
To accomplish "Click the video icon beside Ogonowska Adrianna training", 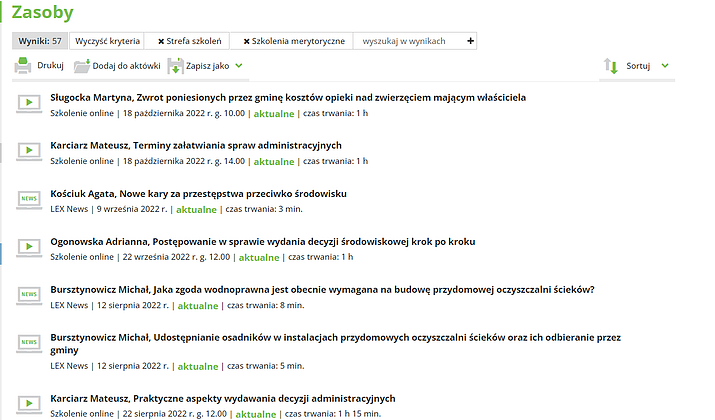I will click(x=27, y=247).
